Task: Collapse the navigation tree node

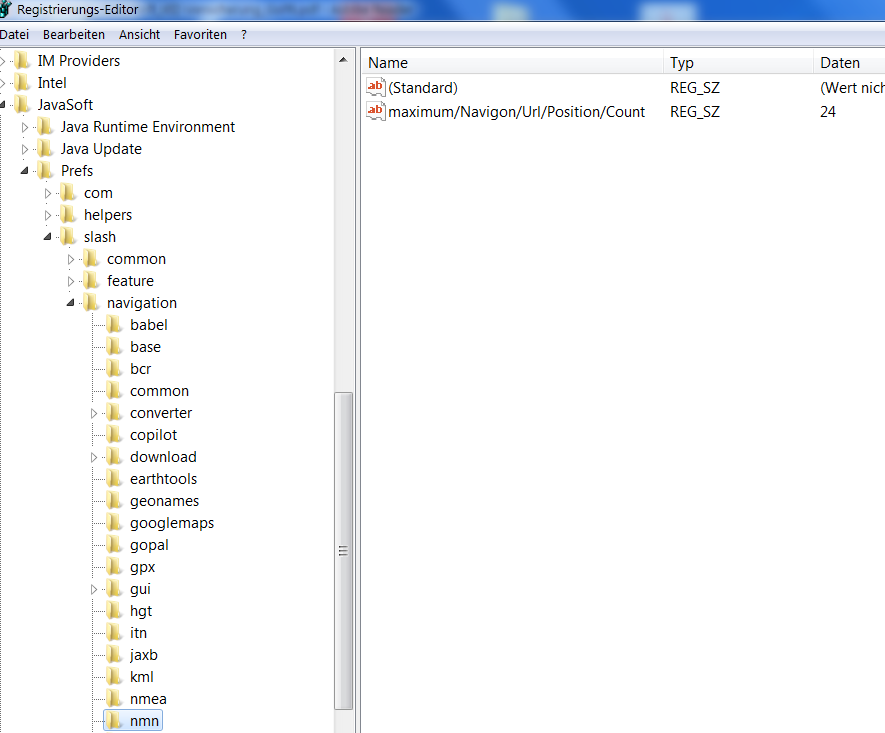Action: [x=71, y=303]
